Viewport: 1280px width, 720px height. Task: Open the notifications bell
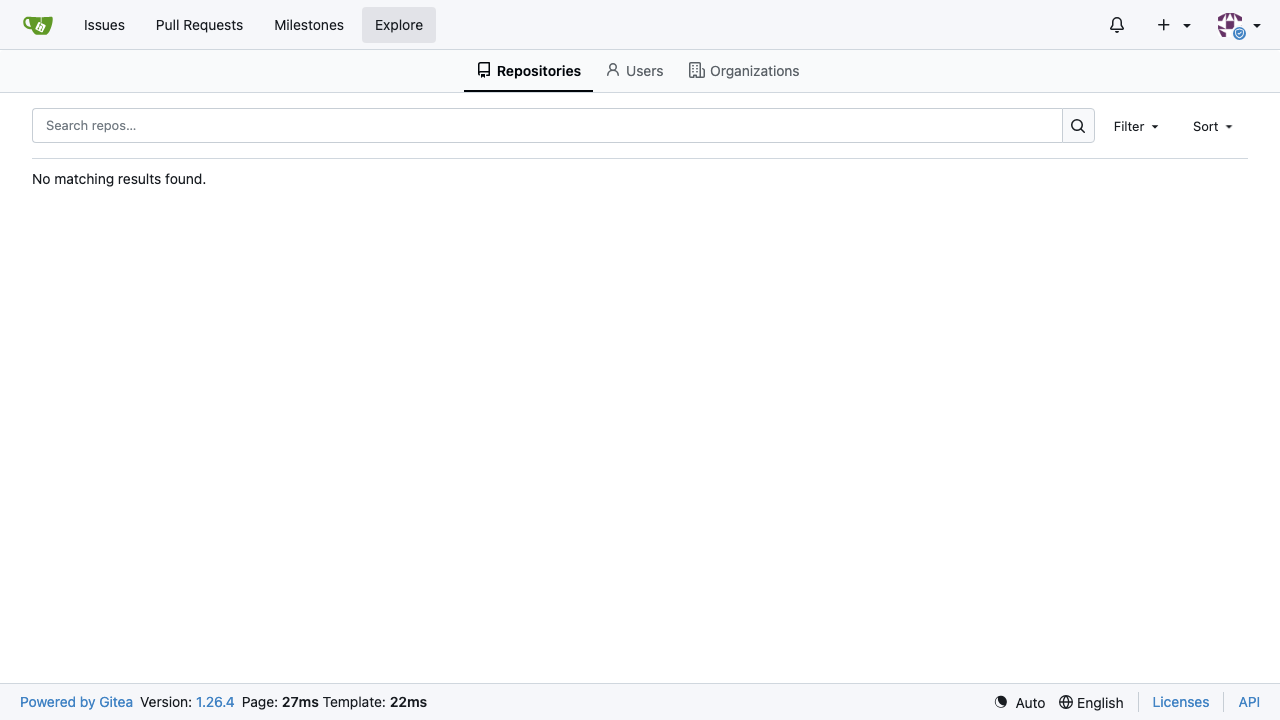1117,25
